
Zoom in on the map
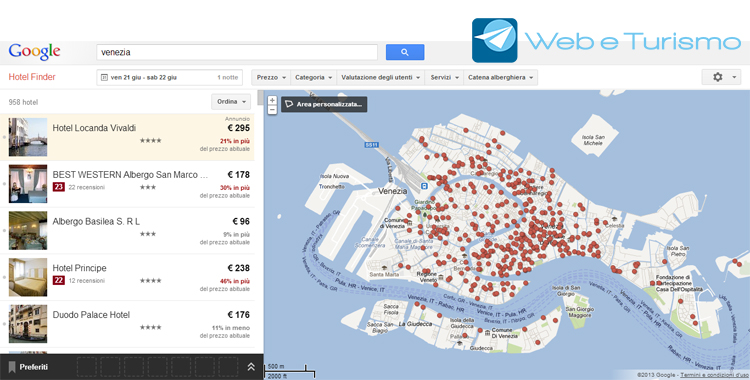272,101
